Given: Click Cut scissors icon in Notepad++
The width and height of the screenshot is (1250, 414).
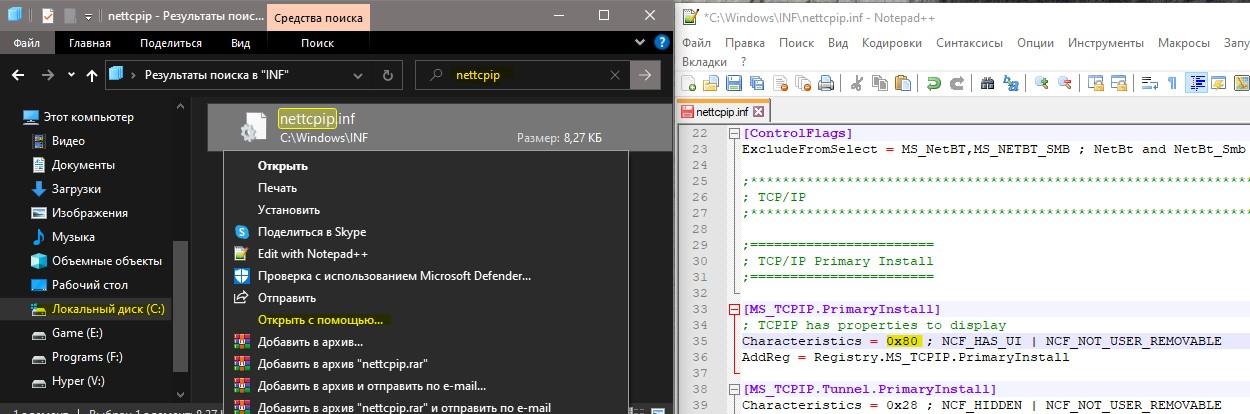Looking at the screenshot, I should (x=857, y=83).
